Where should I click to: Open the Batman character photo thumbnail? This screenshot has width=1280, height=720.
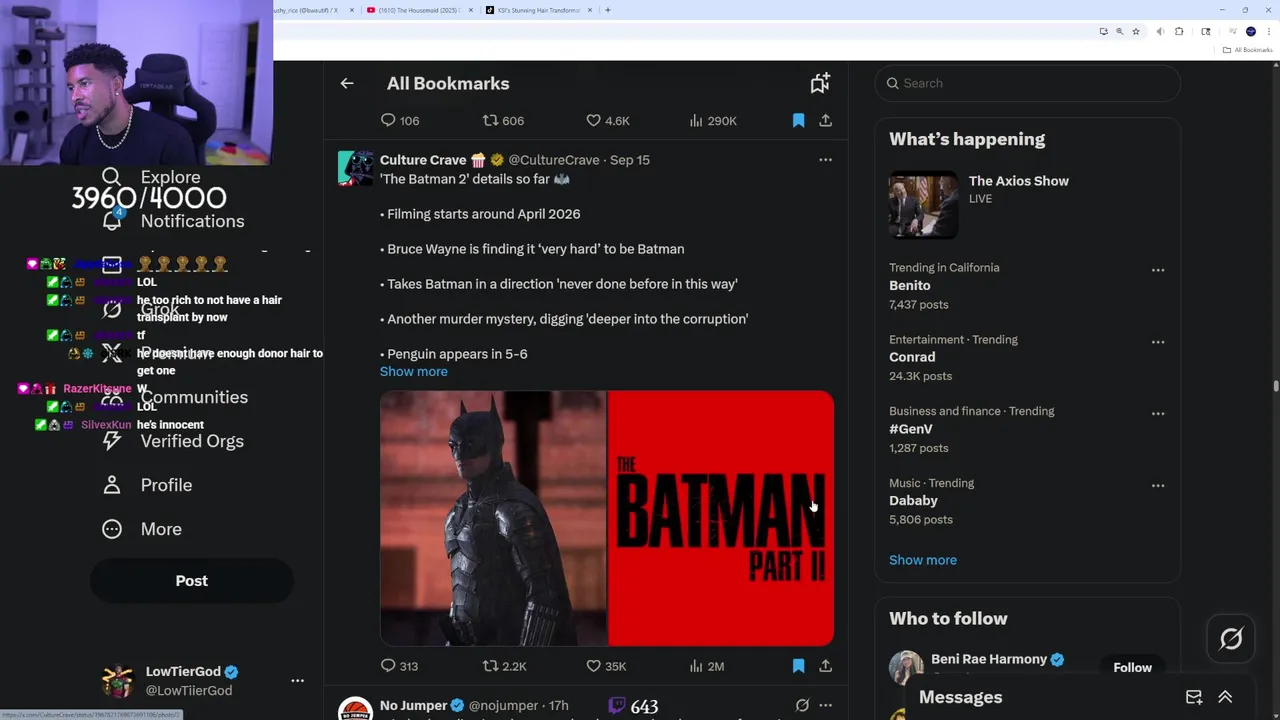tap(492, 518)
